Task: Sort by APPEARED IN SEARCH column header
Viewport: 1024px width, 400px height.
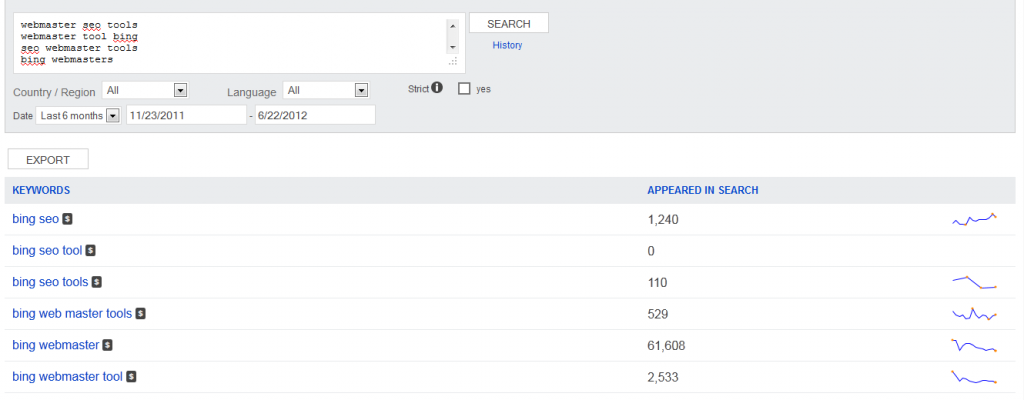Action: click(x=703, y=190)
